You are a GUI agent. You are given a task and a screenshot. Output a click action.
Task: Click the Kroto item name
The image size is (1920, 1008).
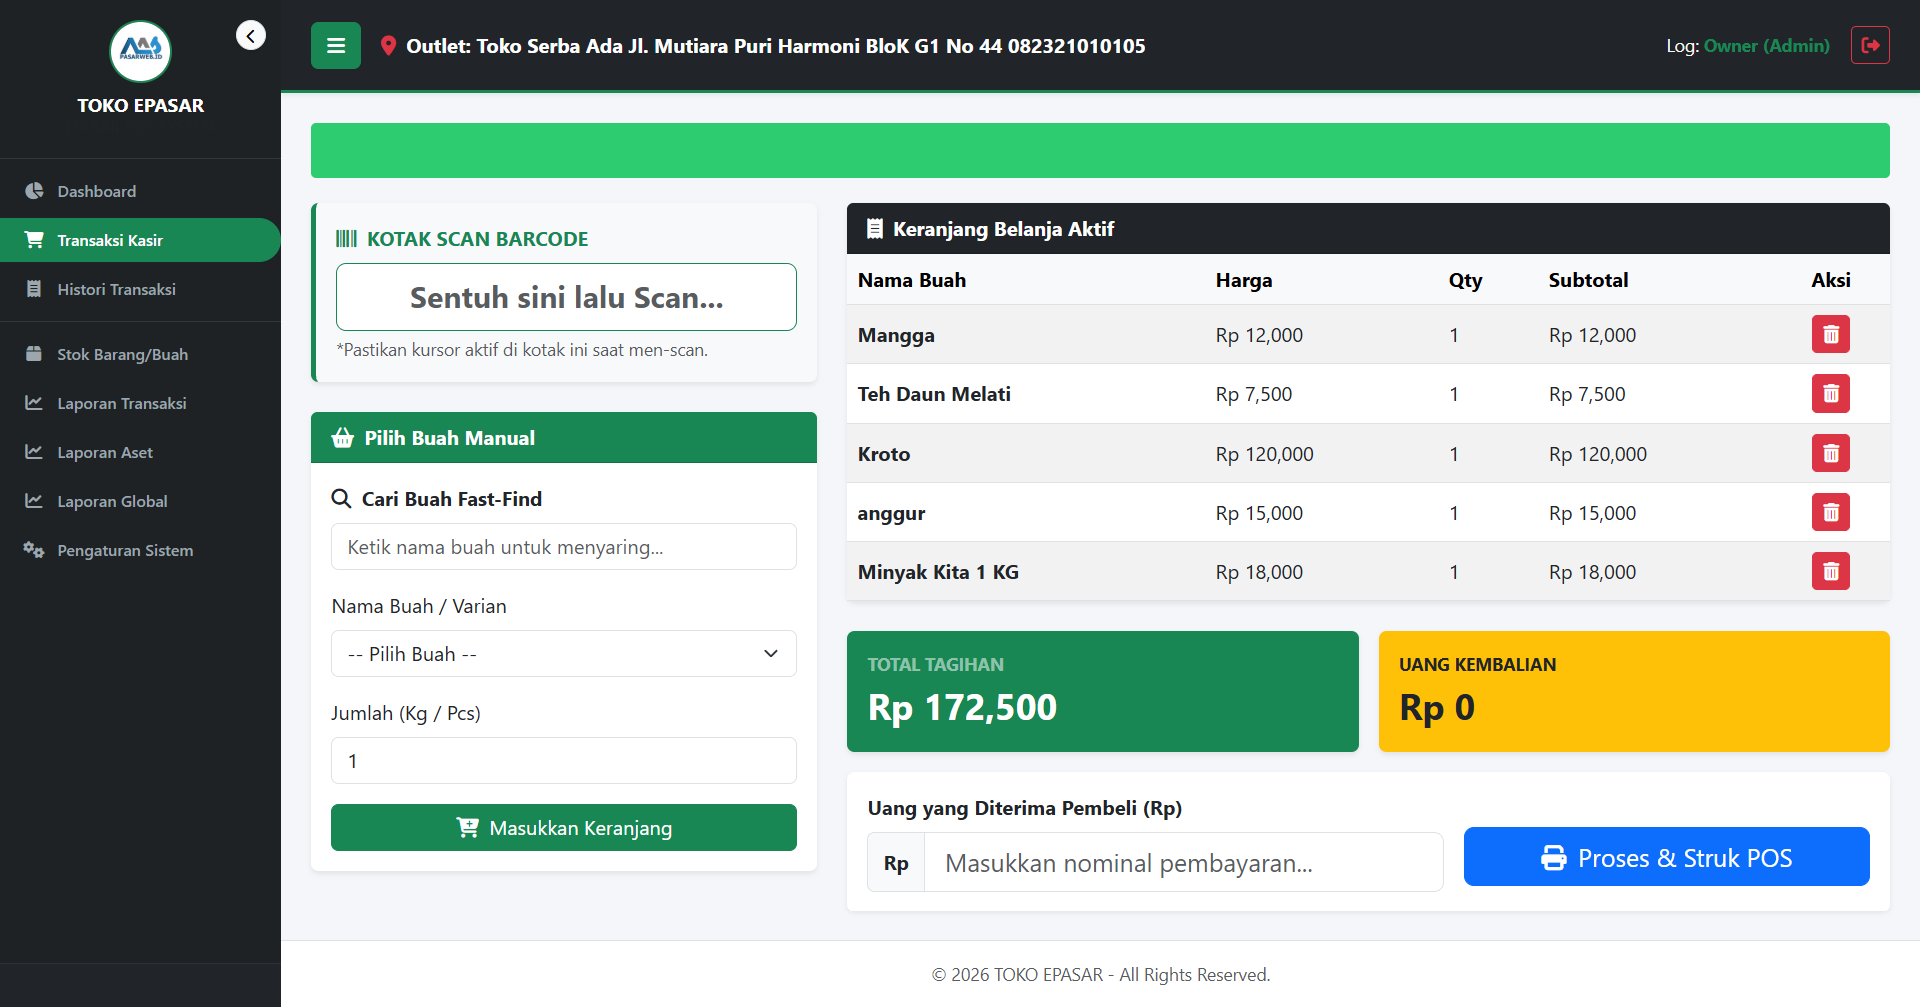(x=884, y=454)
